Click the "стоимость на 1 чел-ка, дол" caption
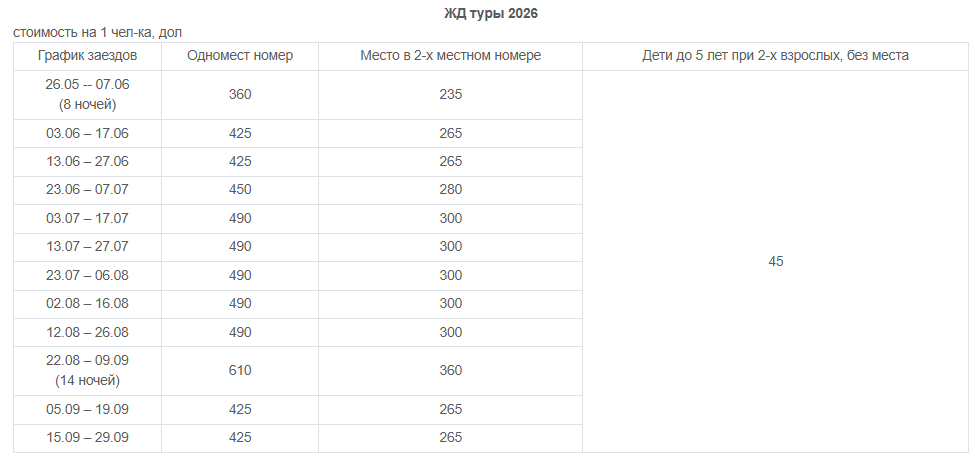This screenshot has width=975, height=458. (x=98, y=33)
